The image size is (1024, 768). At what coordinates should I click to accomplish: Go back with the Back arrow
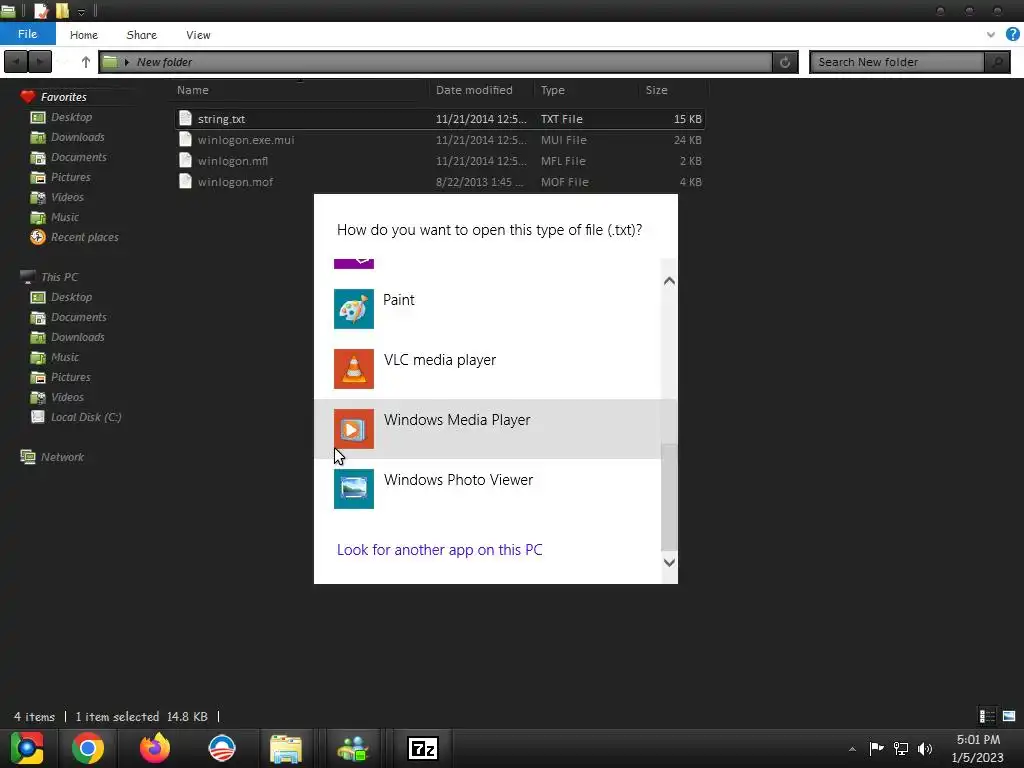pos(16,62)
